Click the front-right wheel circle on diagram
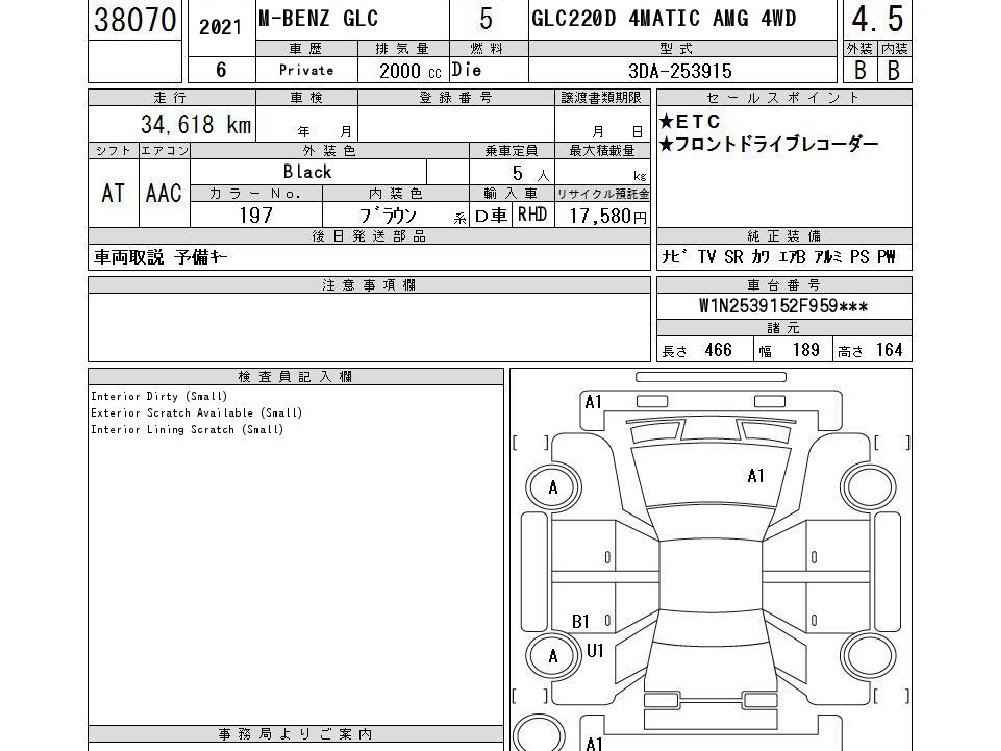The width and height of the screenshot is (1001, 751). (868, 488)
